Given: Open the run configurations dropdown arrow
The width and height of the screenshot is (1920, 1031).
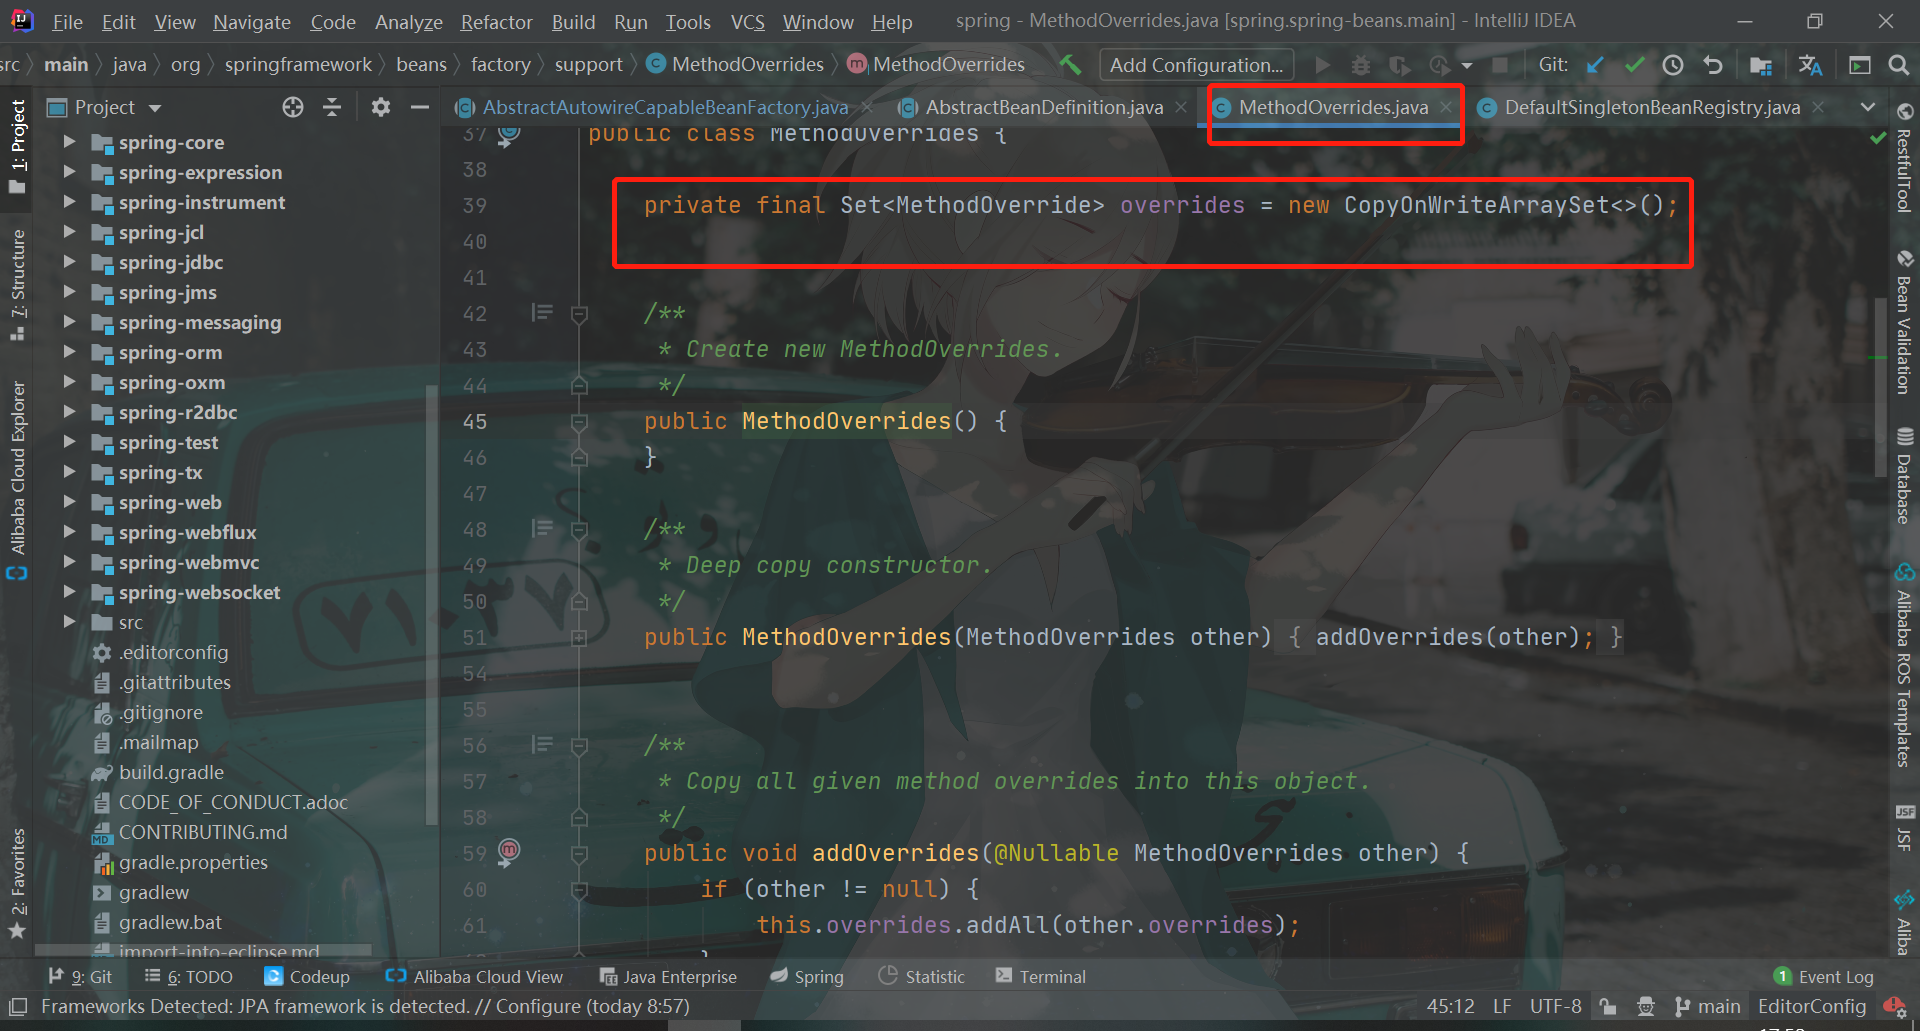Looking at the screenshot, I should [1467, 66].
